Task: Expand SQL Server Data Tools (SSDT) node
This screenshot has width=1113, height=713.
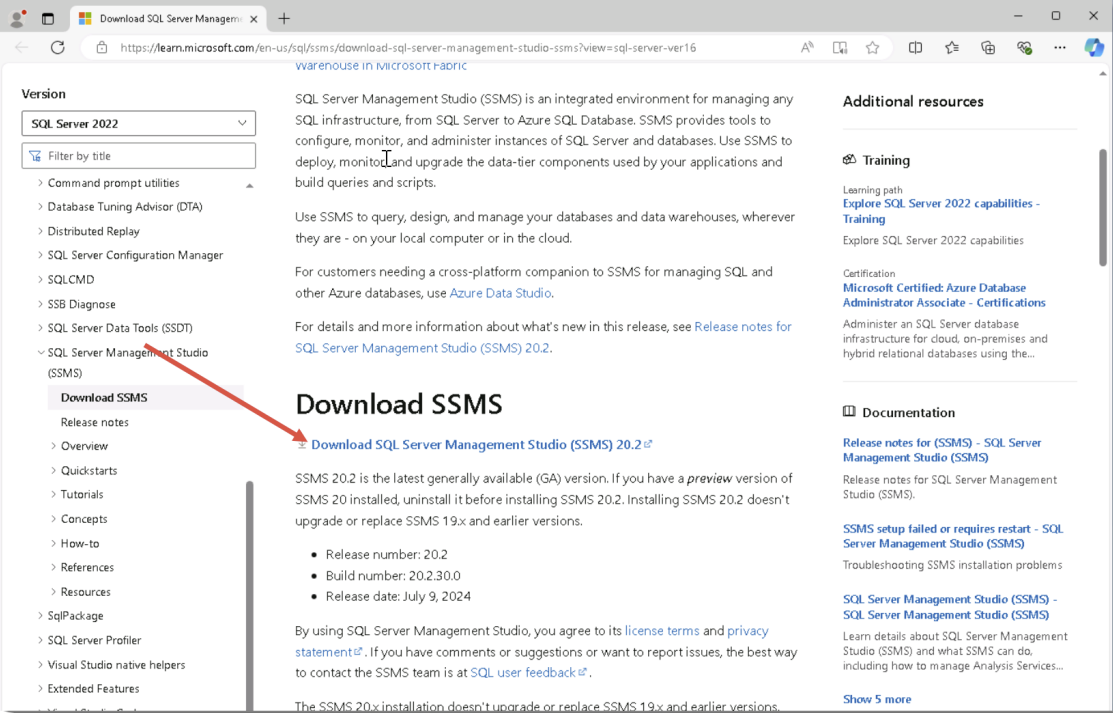Action: 40,328
